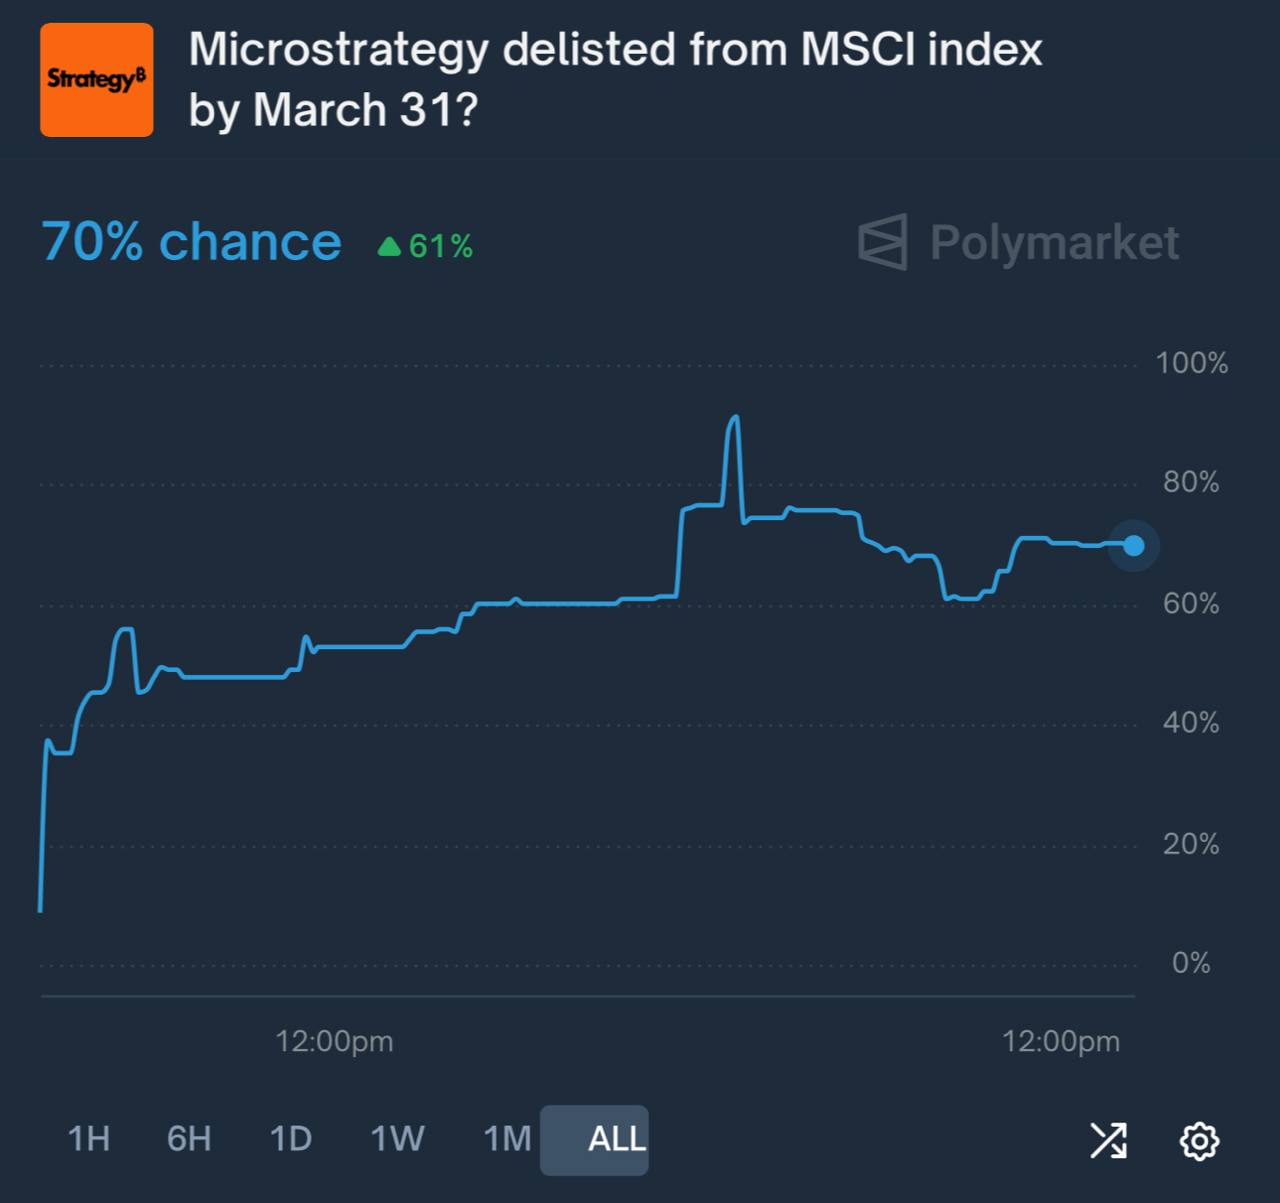This screenshot has height=1203, width=1280.
Task: Select the 1H time range
Action: pos(88,1139)
